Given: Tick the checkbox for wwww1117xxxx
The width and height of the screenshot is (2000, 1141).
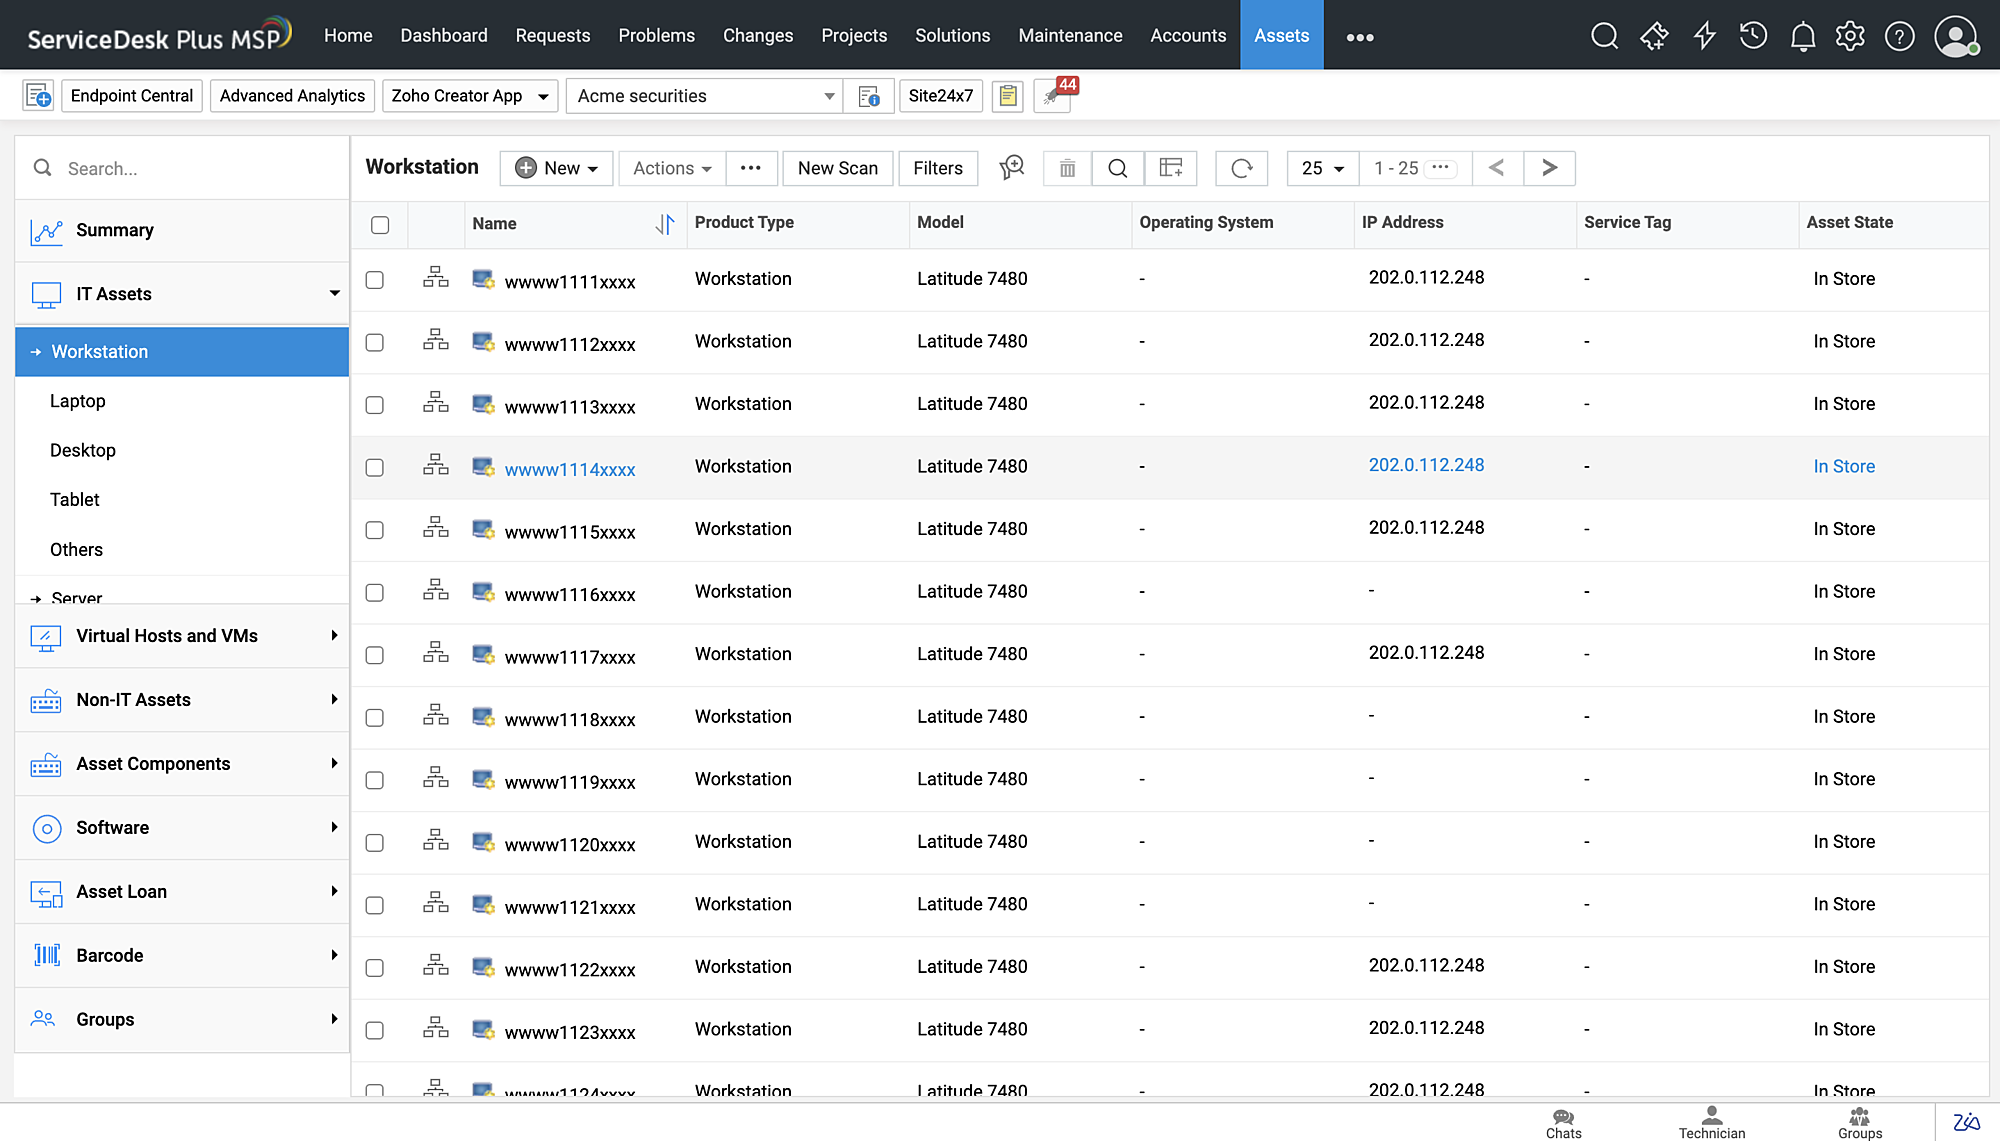Looking at the screenshot, I should coord(375,655).
